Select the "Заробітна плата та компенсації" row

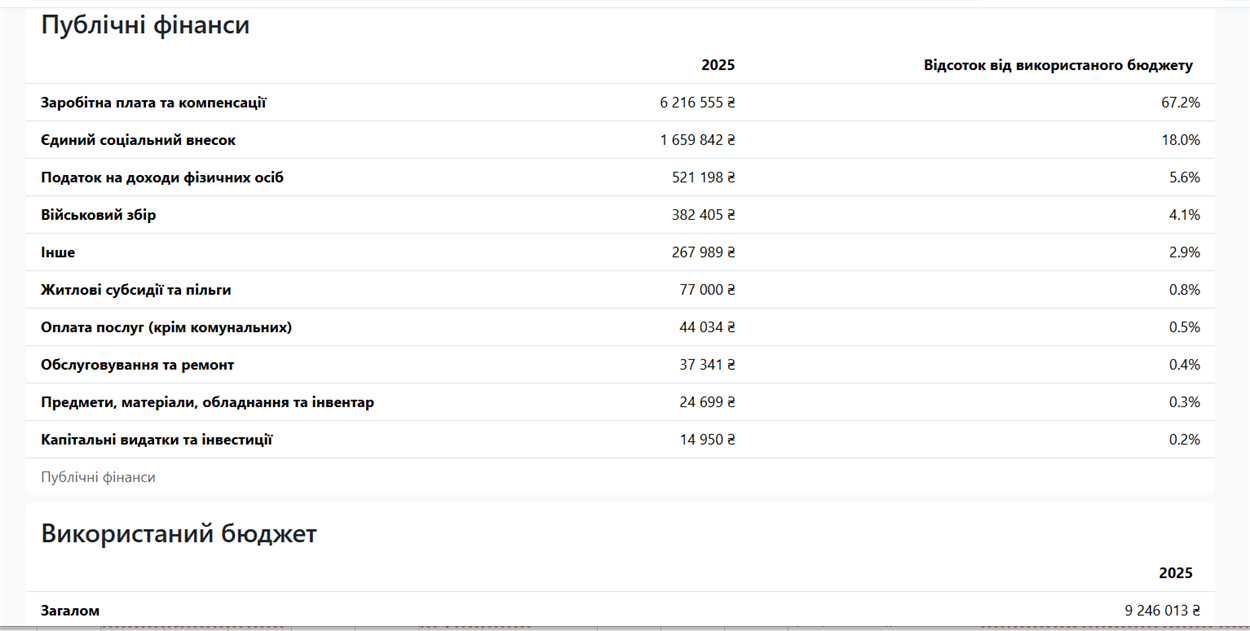[620, 102]
